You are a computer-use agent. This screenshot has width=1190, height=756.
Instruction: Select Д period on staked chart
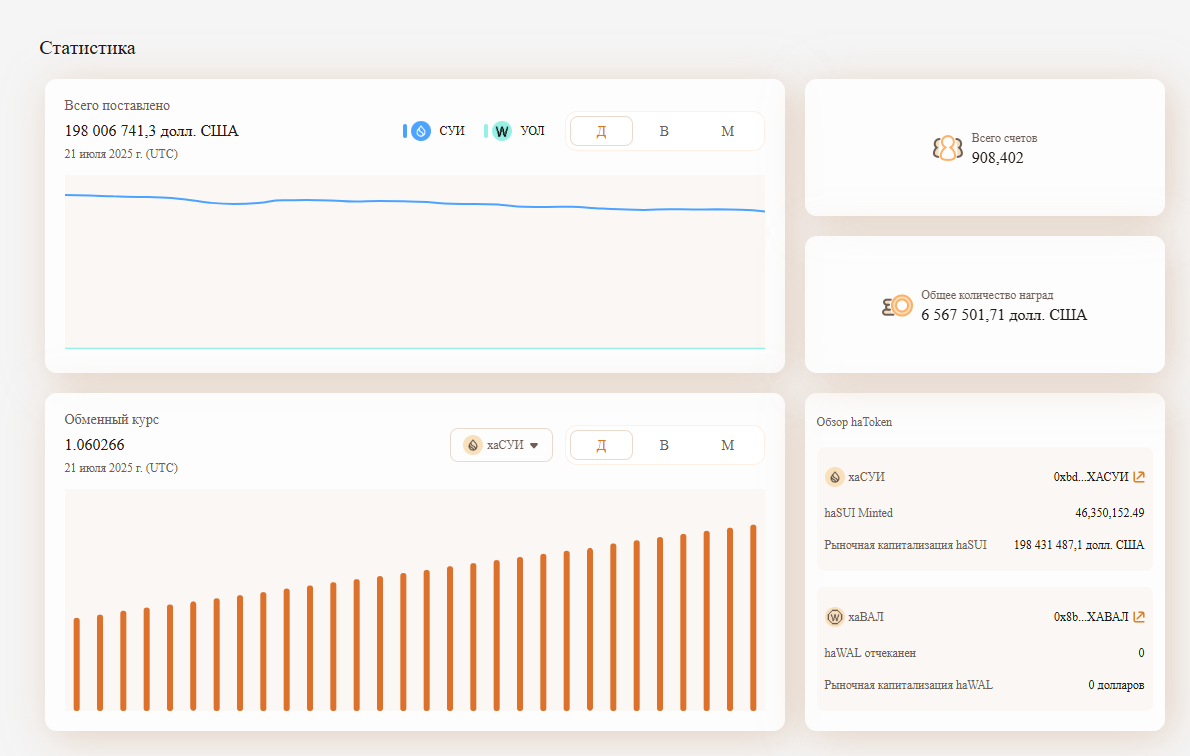[x=601, y=131]
